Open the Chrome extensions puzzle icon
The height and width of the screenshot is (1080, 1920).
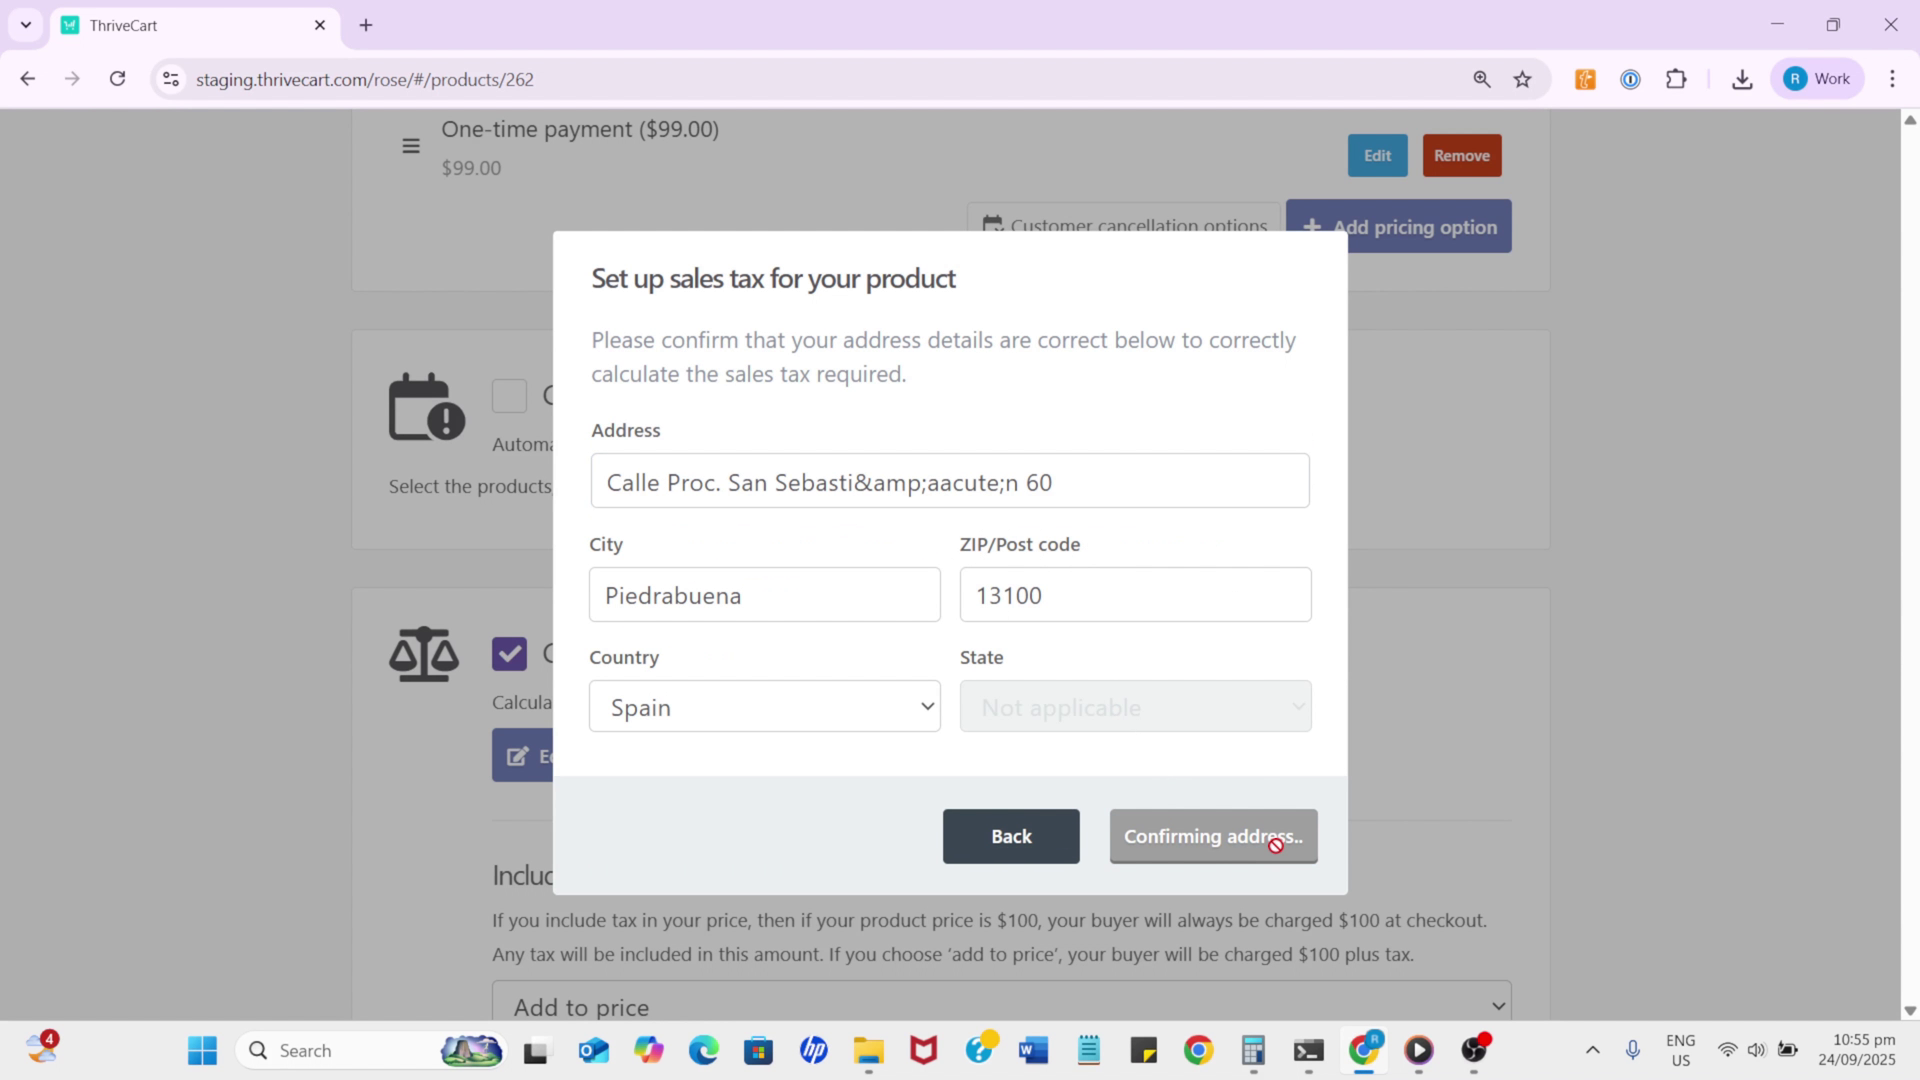pos(1677,79)
